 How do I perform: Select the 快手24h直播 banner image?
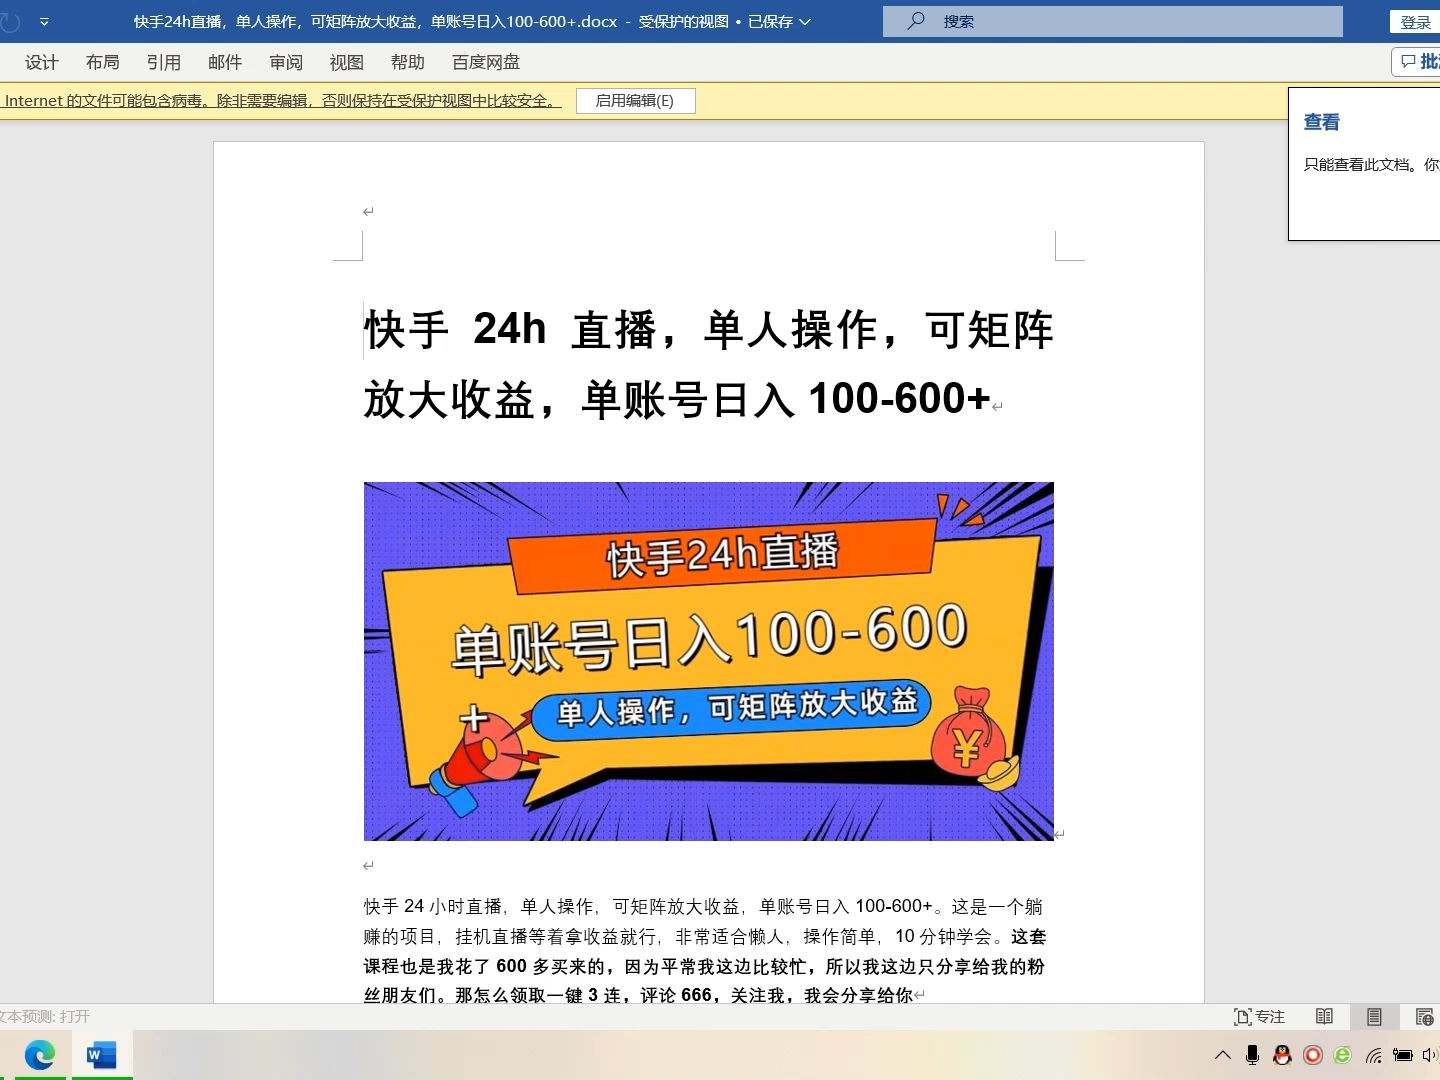point(708,661)
